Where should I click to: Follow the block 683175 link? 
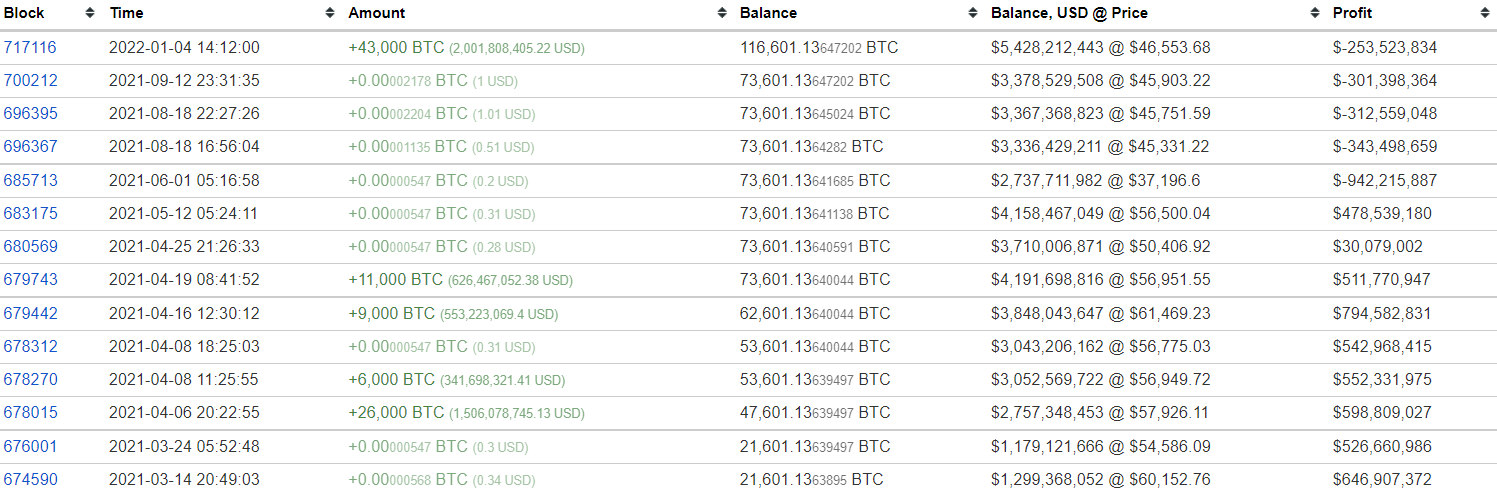coord(31,213)
